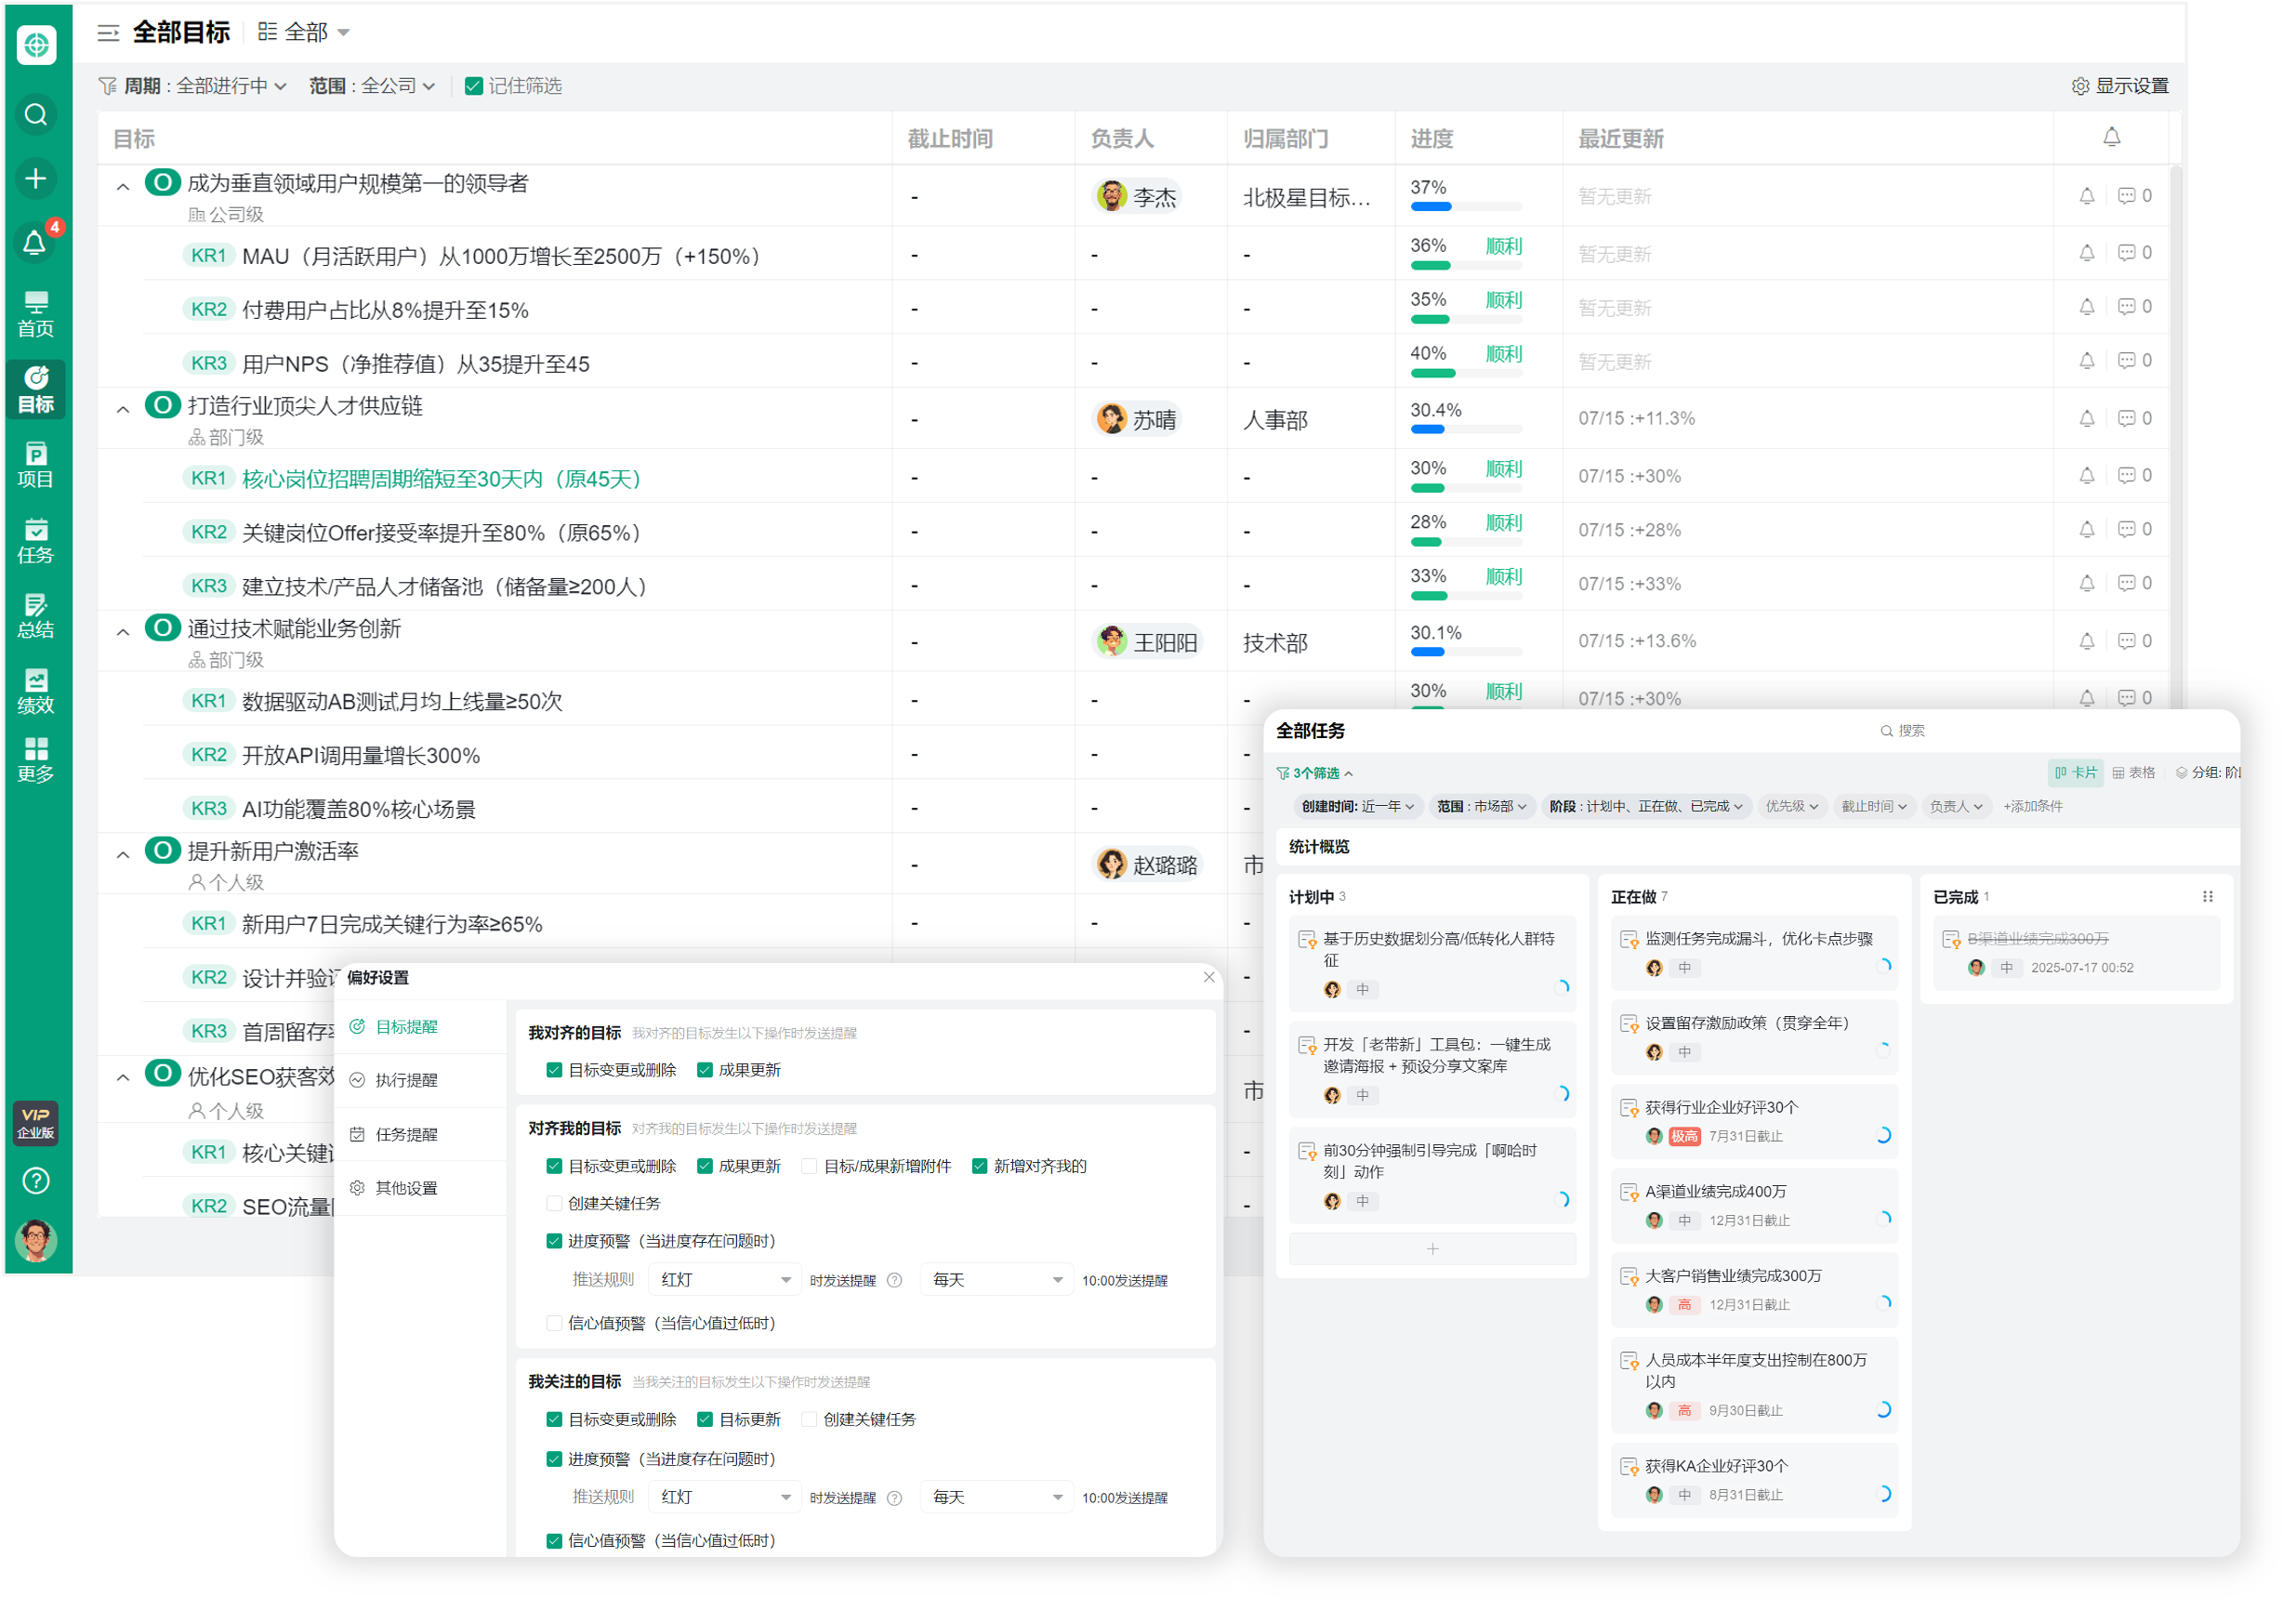Open 绩效 page from sidebar
The width and height of the screenshot is (2296, 1610).
click(36, 691)
